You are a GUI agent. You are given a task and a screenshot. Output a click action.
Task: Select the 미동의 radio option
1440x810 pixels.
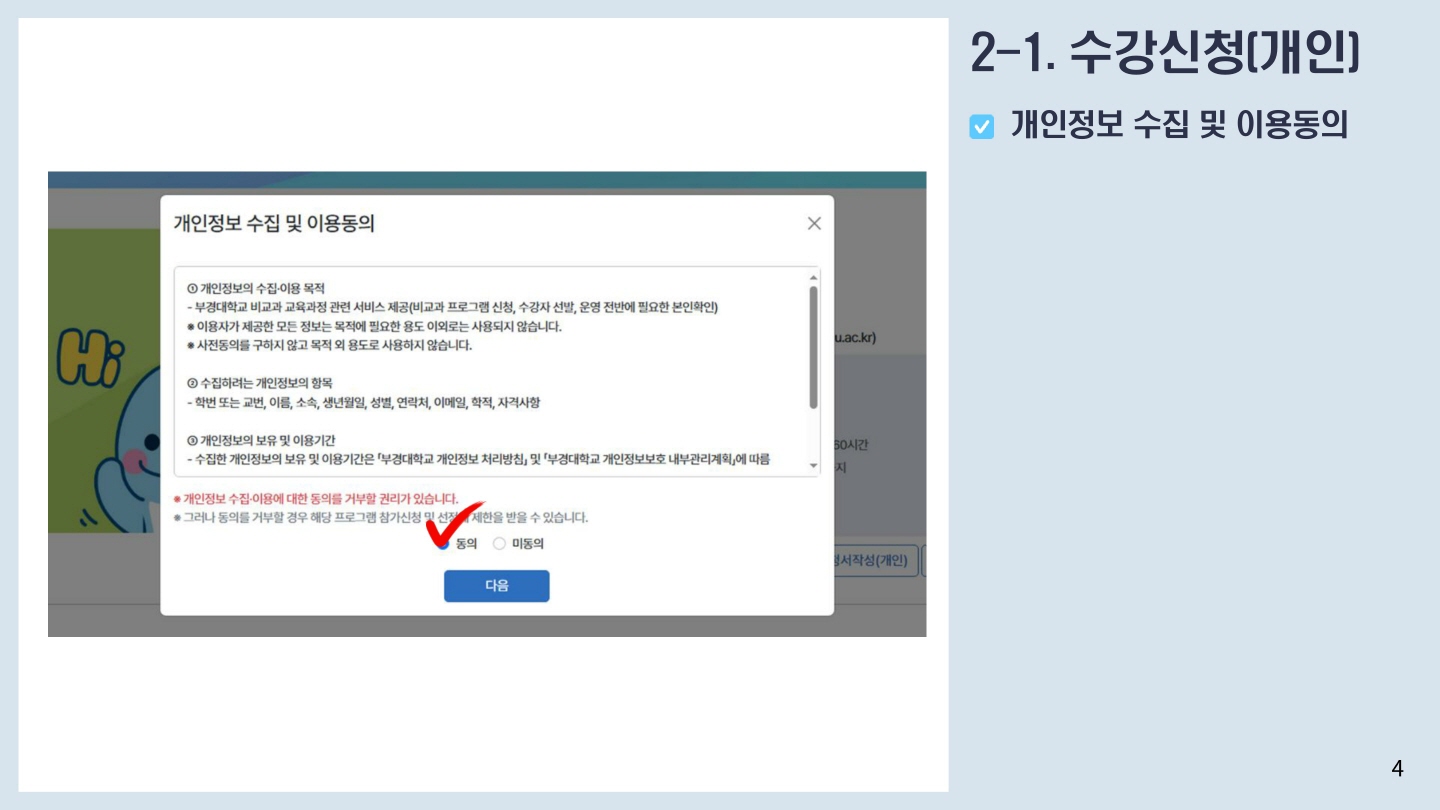coord(499,544)
